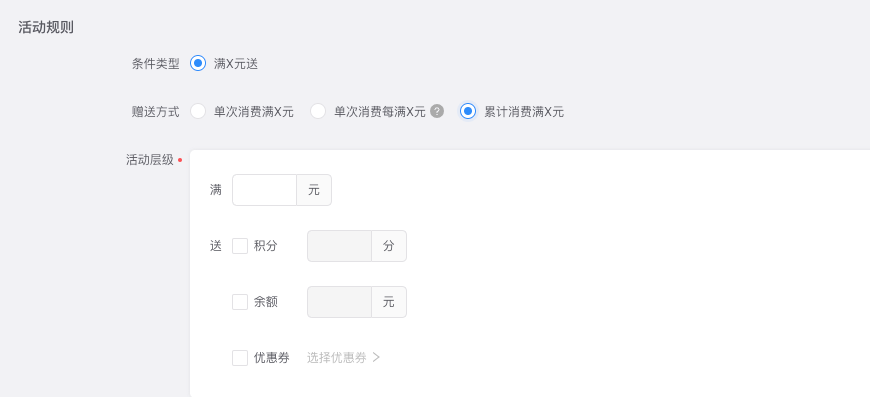This screenshot has height=397, width=870.
Task: Click the 条件类型 field label
Action: 156,64
